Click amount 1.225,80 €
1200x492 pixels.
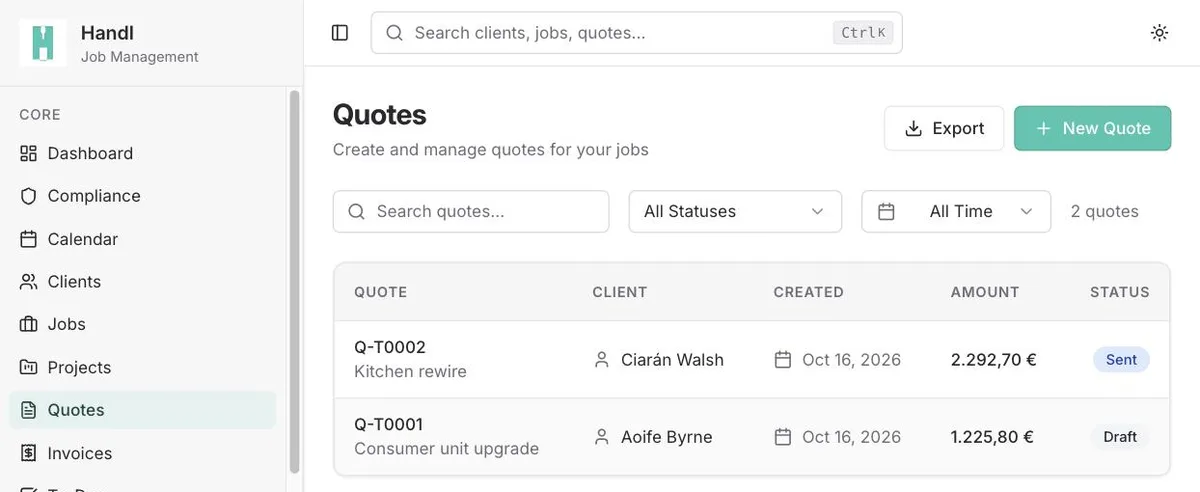click(x=992, y=437)
